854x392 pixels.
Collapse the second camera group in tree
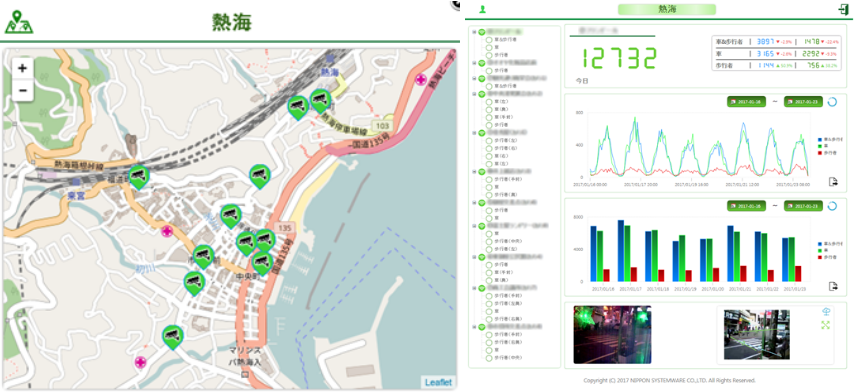(x=474, y=63)
